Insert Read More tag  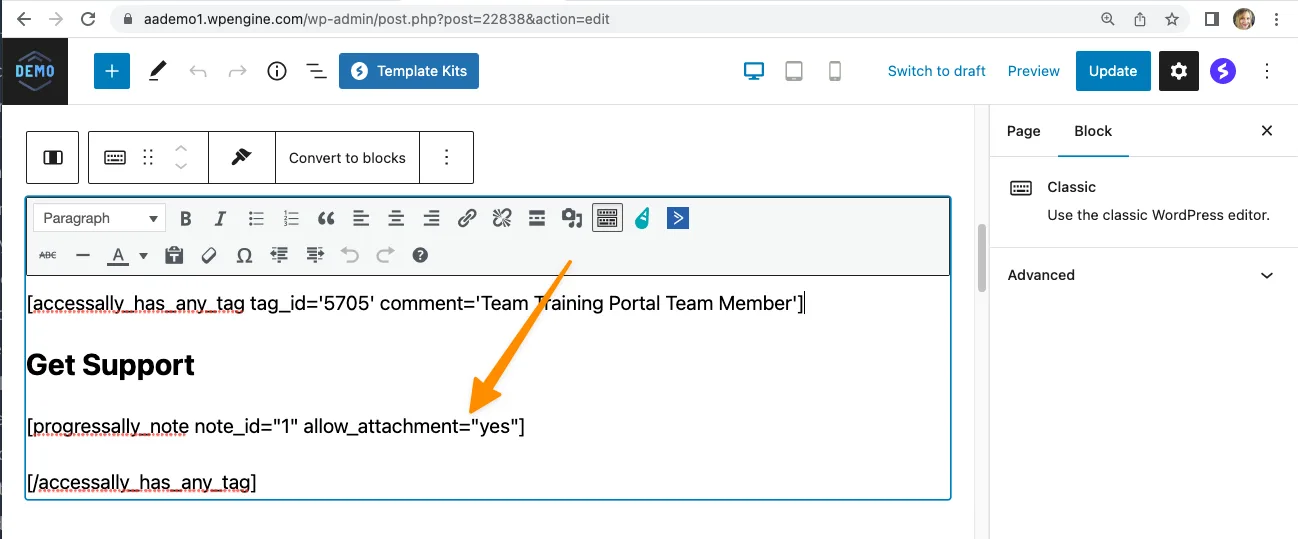[x=537, y=218]
